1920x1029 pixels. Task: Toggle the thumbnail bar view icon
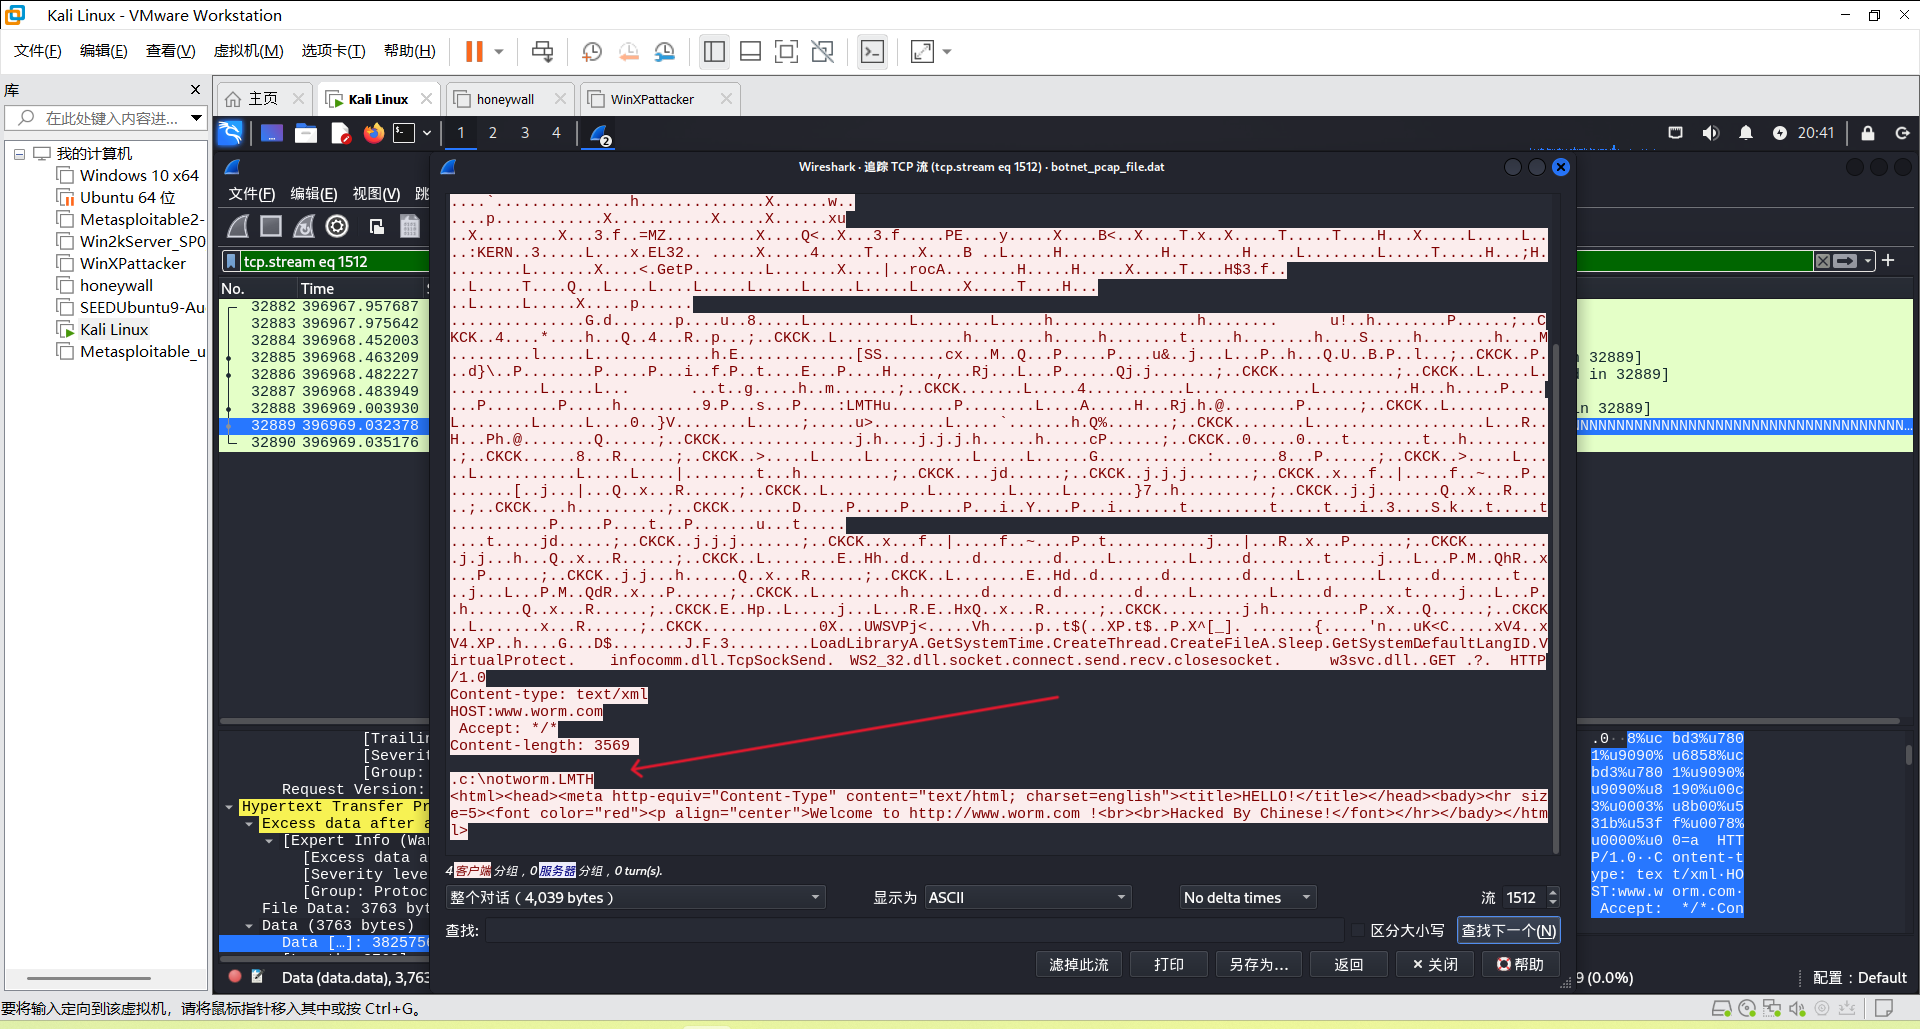click(x=751, y=51)
